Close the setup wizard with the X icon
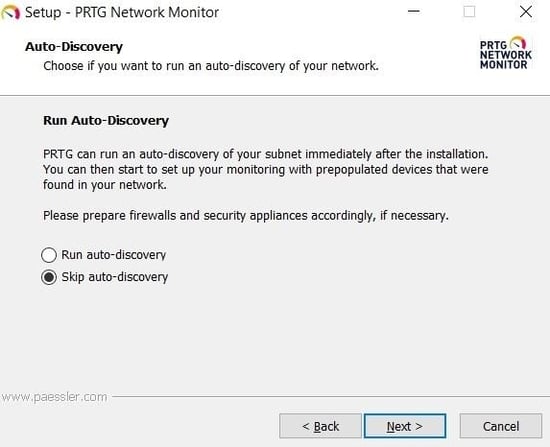 point(525,12)
